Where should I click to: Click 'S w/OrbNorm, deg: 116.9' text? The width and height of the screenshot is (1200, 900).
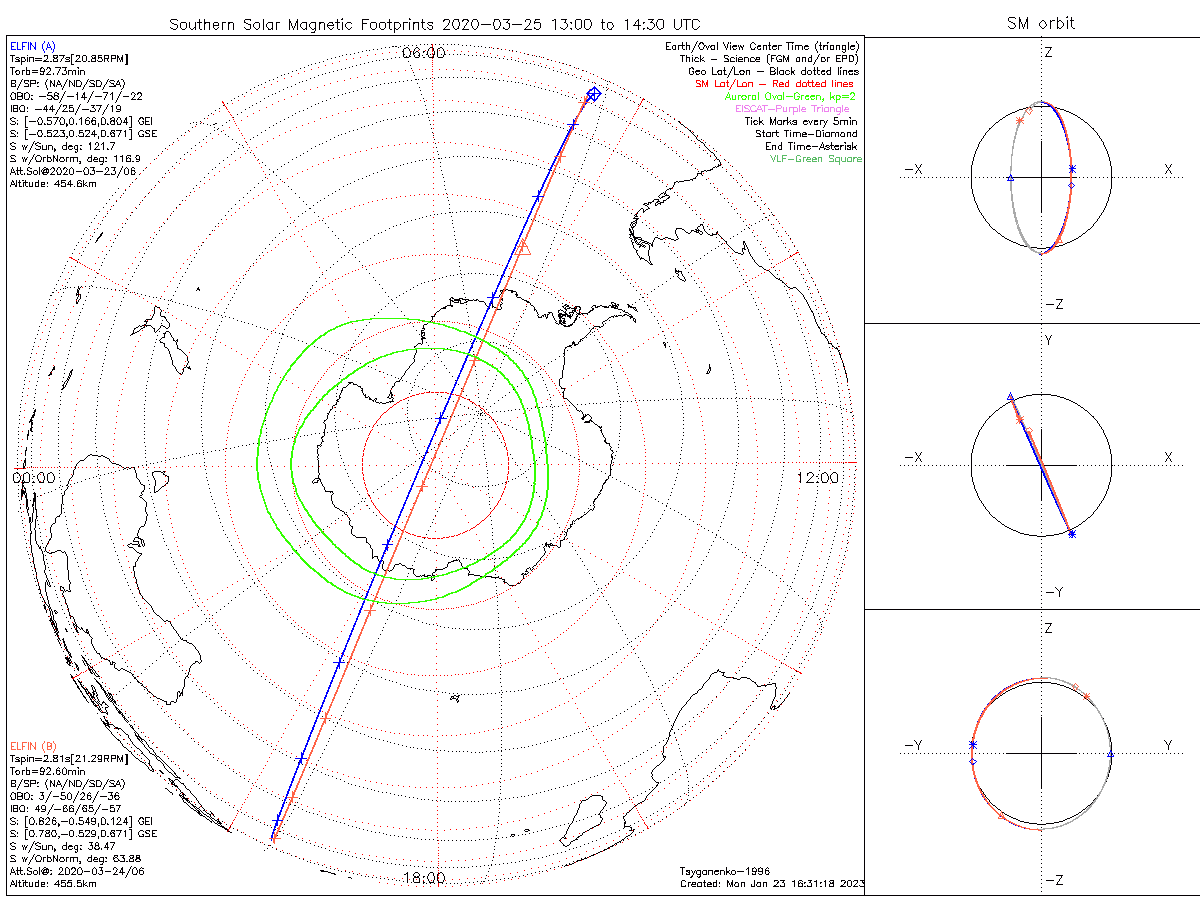(x=75, y=158)
